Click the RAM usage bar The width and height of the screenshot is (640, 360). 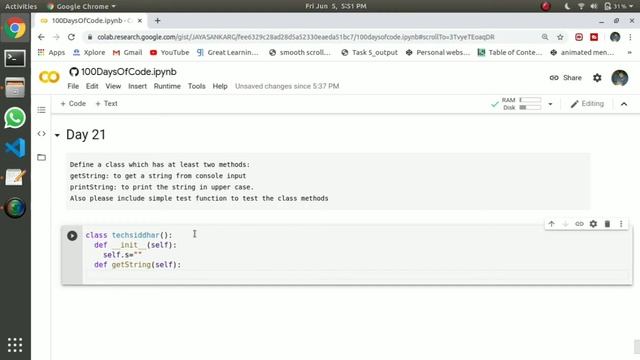(x=530, y=100)
